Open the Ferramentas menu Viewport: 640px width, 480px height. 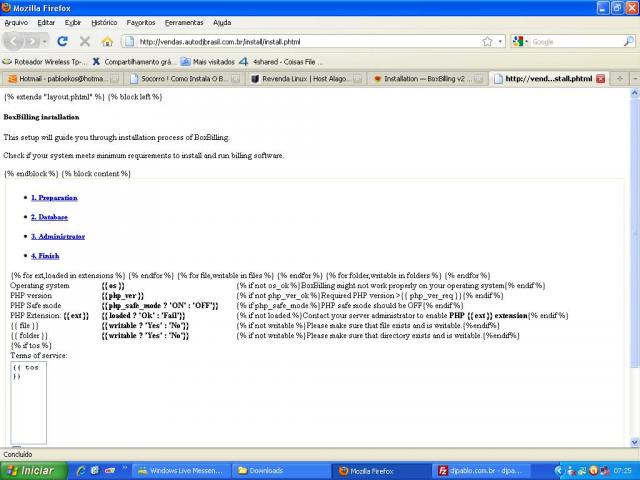pyautogui.click(x=184, y=23)
